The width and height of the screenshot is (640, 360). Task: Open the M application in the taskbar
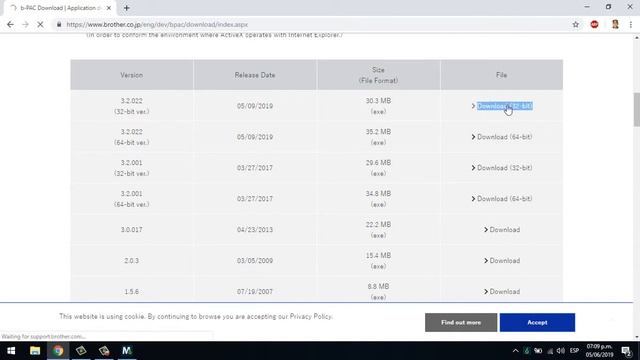[x=127, y=351]
